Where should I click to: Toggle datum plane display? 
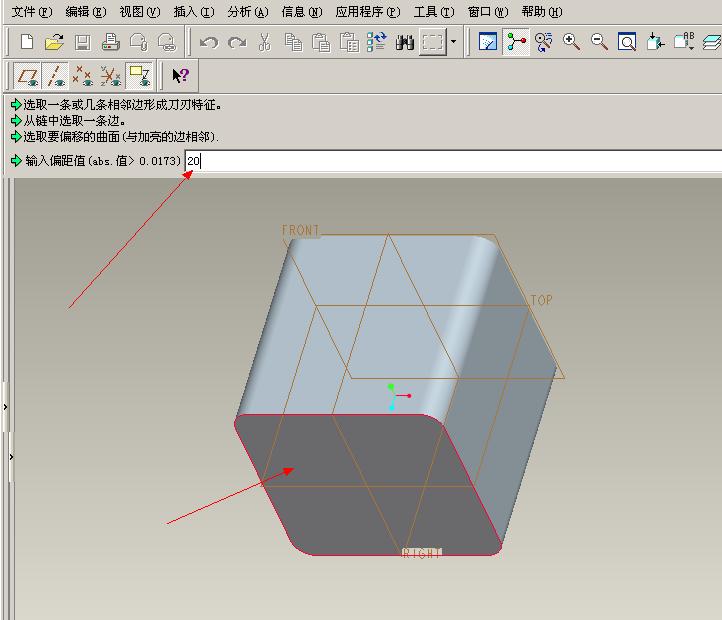pos(27,76)
